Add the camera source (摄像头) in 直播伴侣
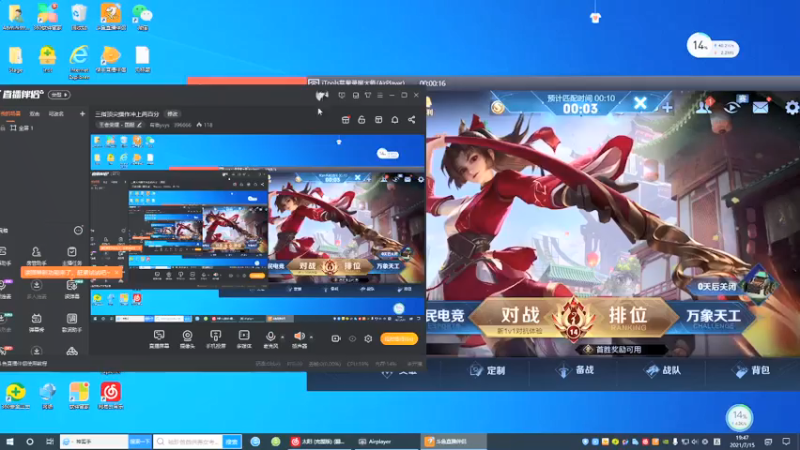This screenshot has height=450, width=800. pyautogui.click(x=187, y=339)
